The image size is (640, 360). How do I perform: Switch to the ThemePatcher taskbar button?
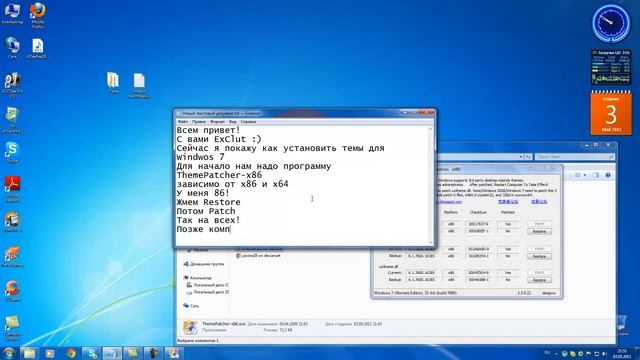click(x=174, y=353)
